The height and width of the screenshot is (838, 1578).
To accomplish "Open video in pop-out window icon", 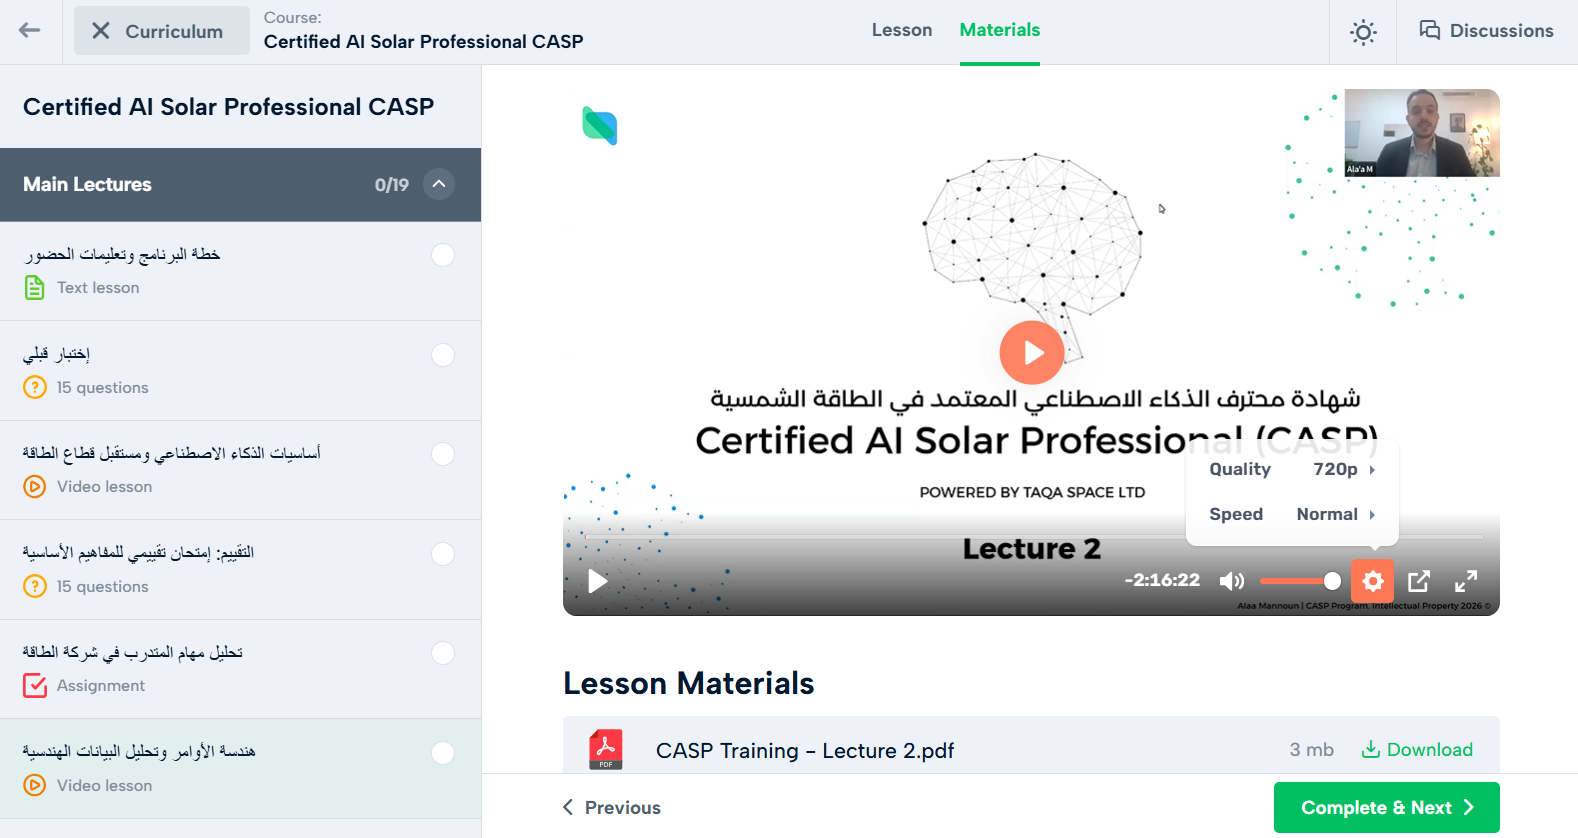I will pyautogui.click(x=1419, y=581).
